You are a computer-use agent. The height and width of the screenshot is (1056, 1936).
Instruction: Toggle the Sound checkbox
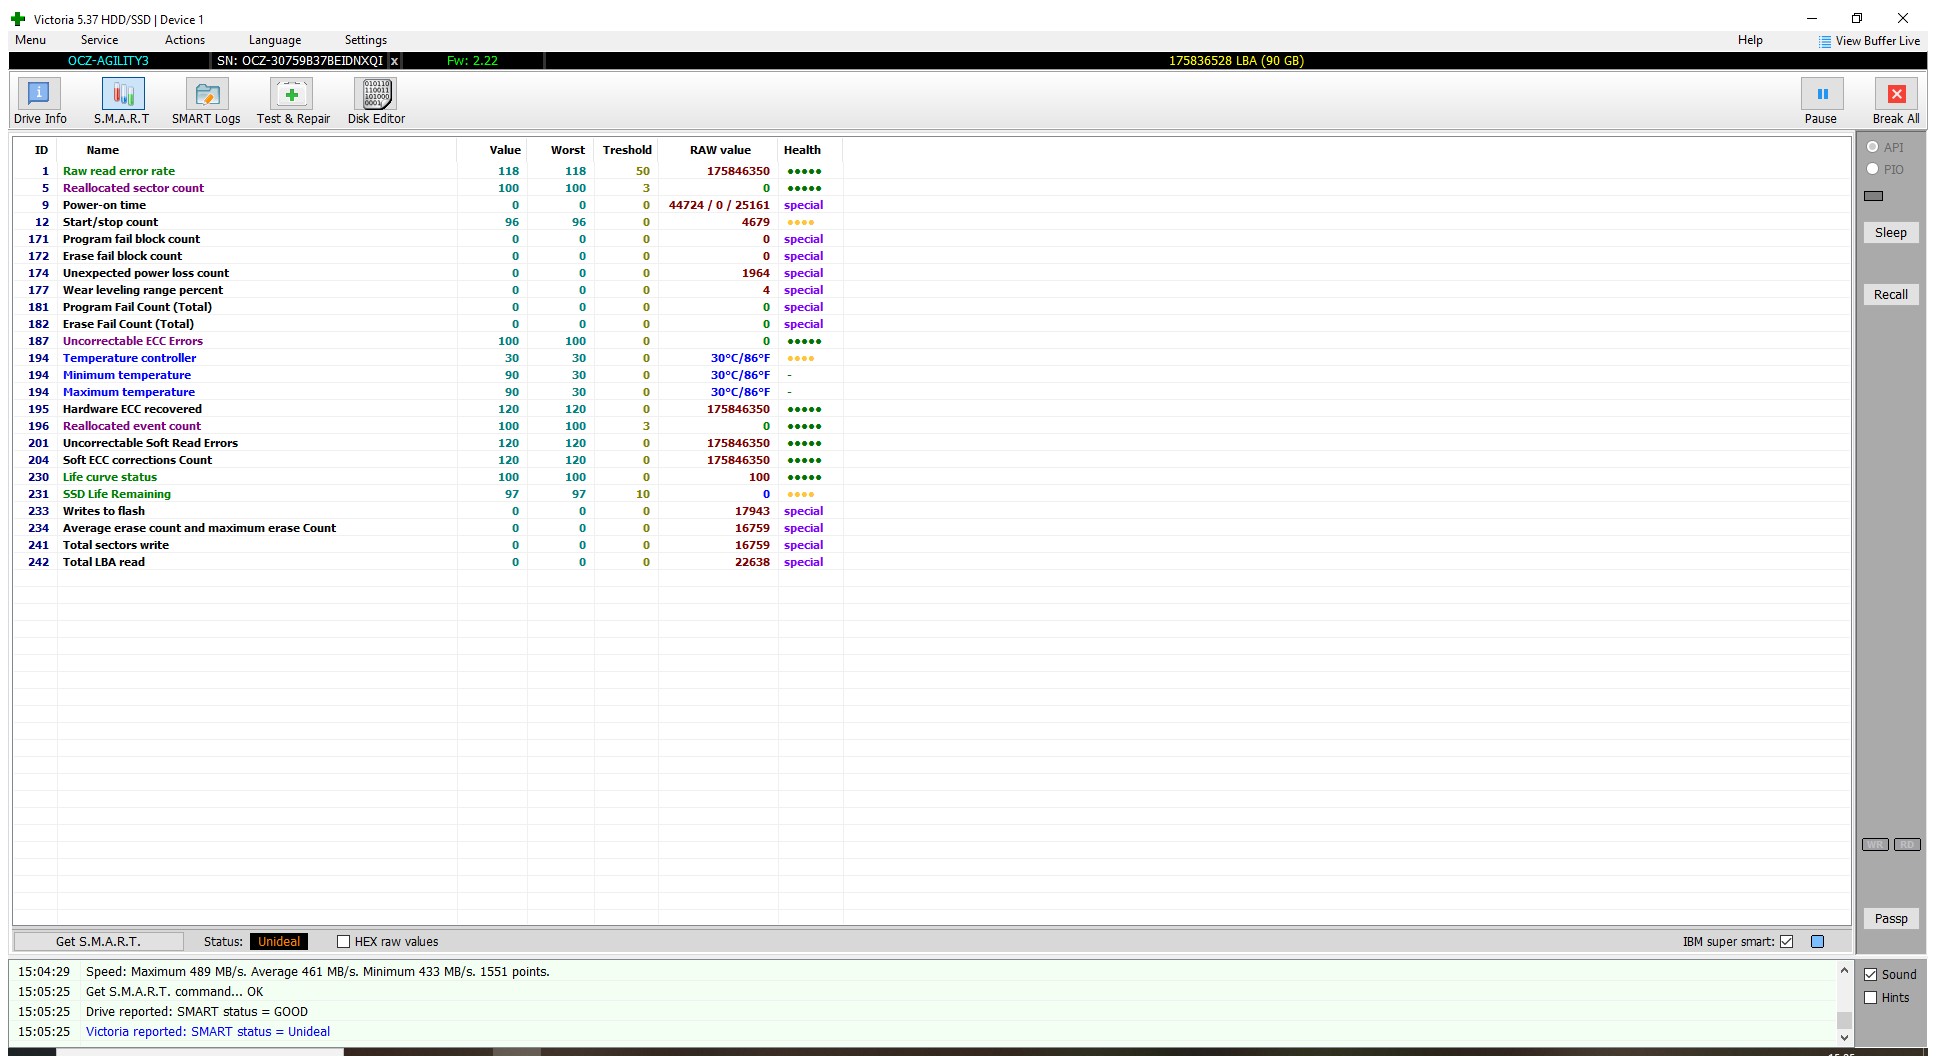1871,975
